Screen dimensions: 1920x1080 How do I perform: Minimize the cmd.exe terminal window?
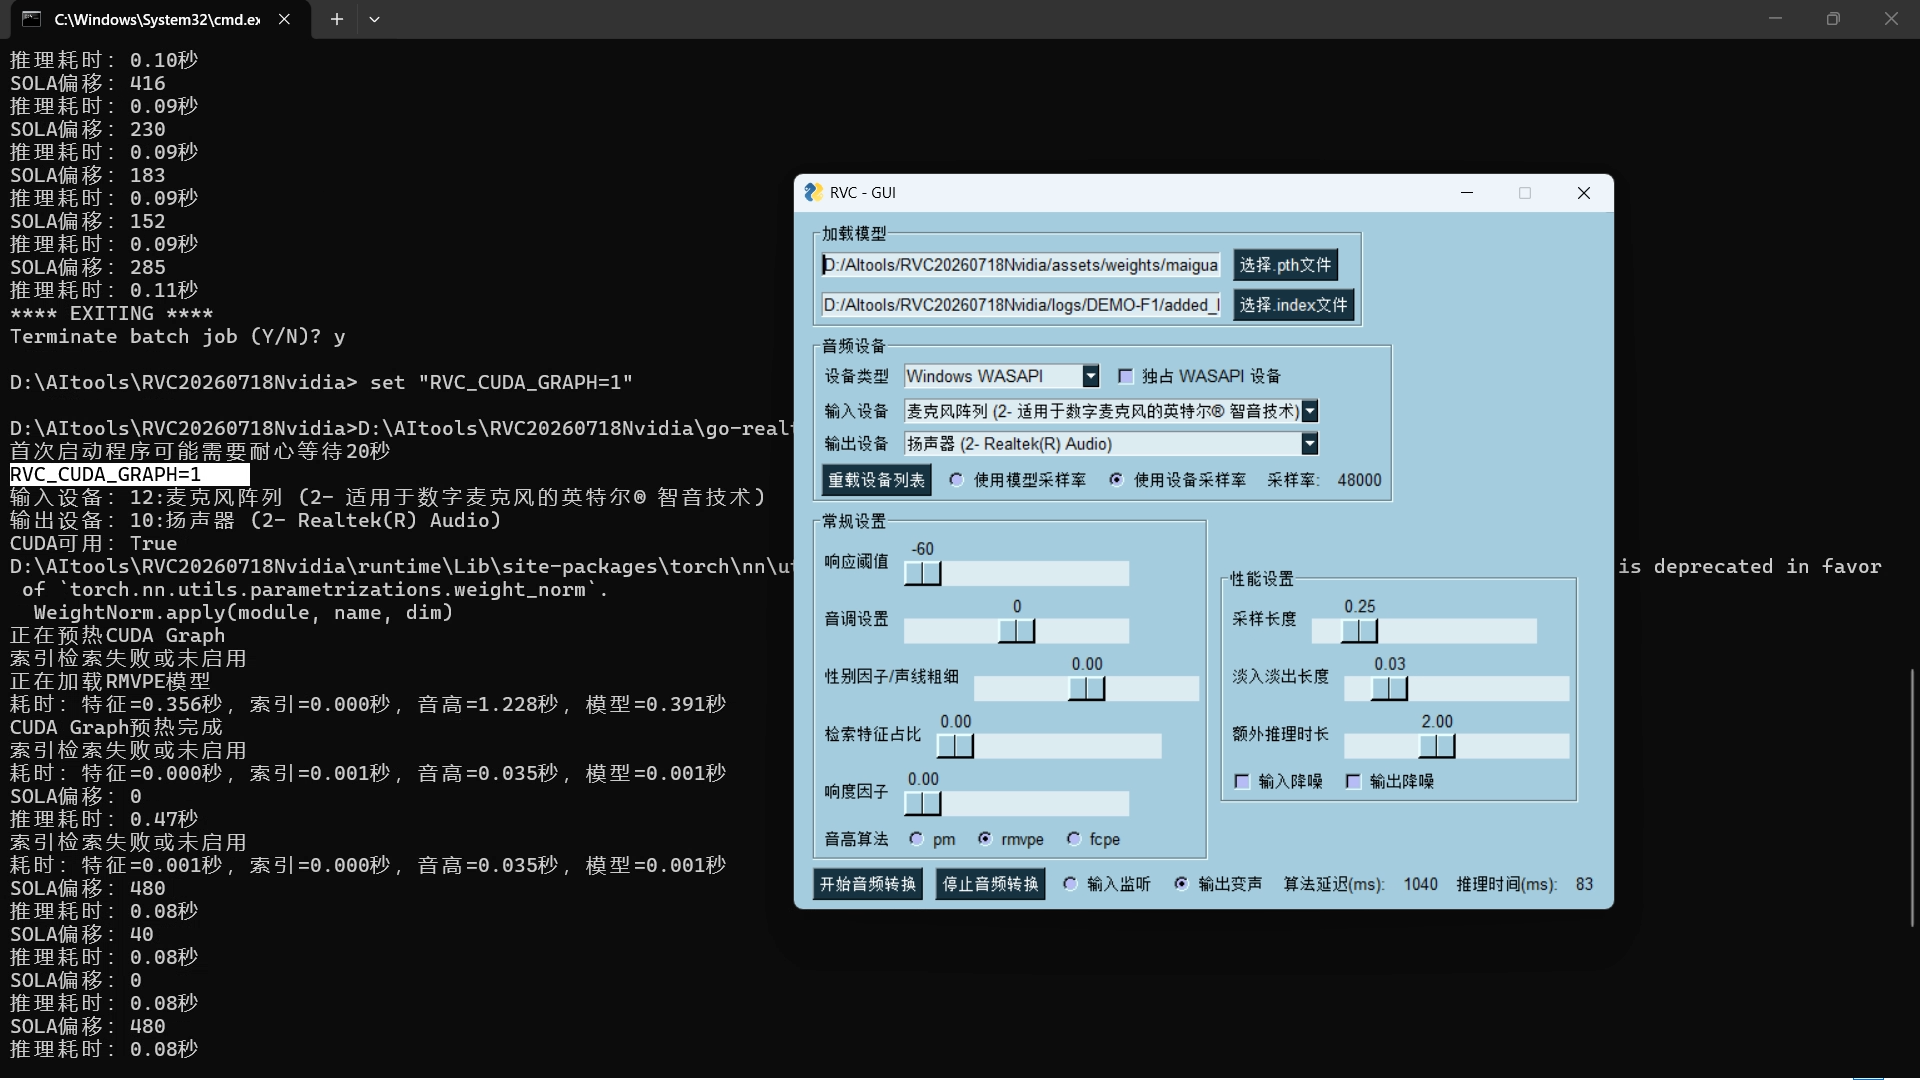[x=1775, y=19]
